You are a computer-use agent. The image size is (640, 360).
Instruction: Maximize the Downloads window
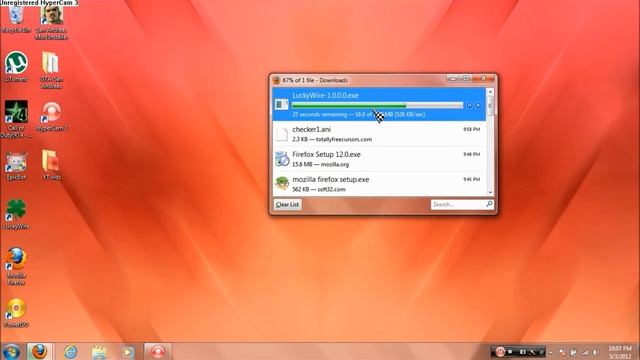tap(465, 78)
